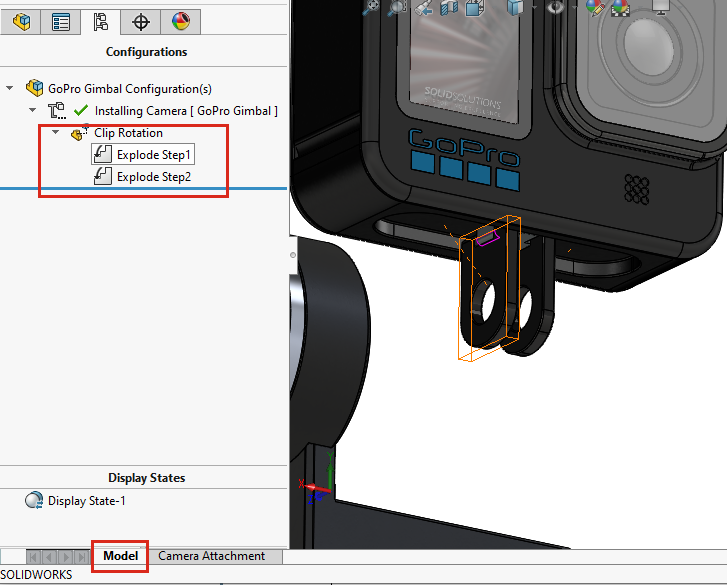This screenshot has height=585, width=727.
Task: Open the DisplayManager color sphere tab
Action: [x=180, y=21]
